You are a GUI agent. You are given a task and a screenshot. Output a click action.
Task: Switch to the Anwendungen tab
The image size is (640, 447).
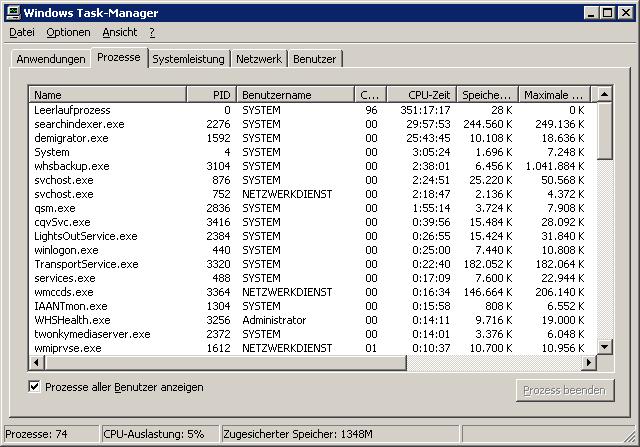(x=51, y=59)
